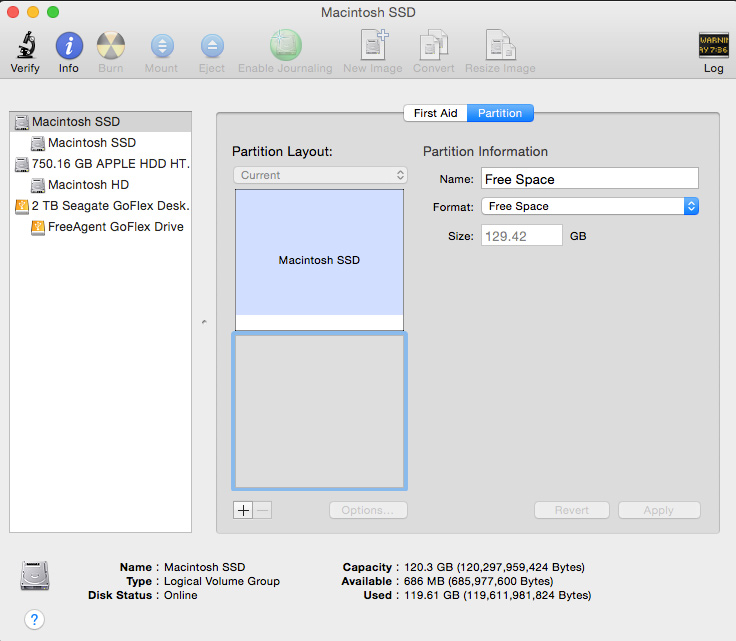Remove partition with the minus button
The image size is (736, 641).
point(263,510)
